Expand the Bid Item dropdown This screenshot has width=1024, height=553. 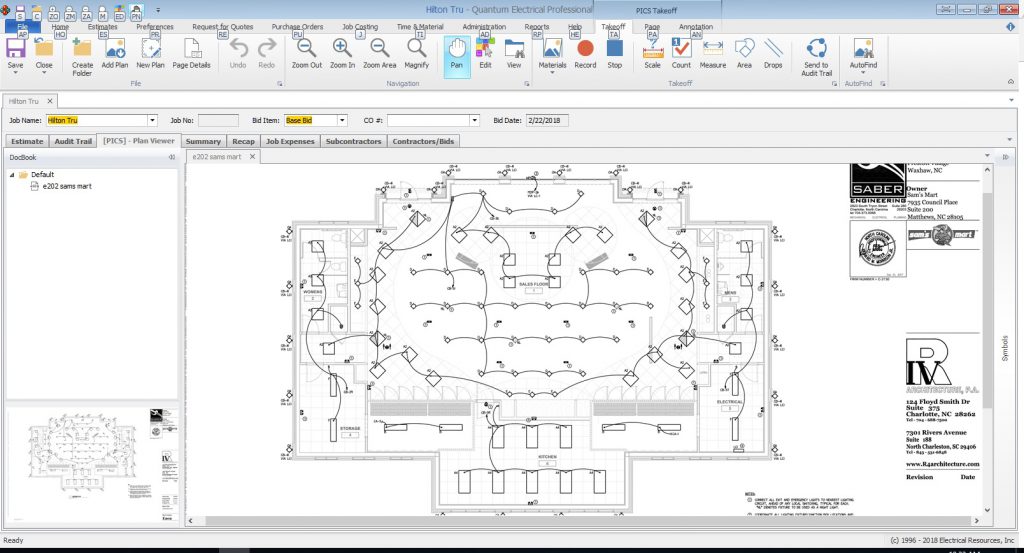342,120
